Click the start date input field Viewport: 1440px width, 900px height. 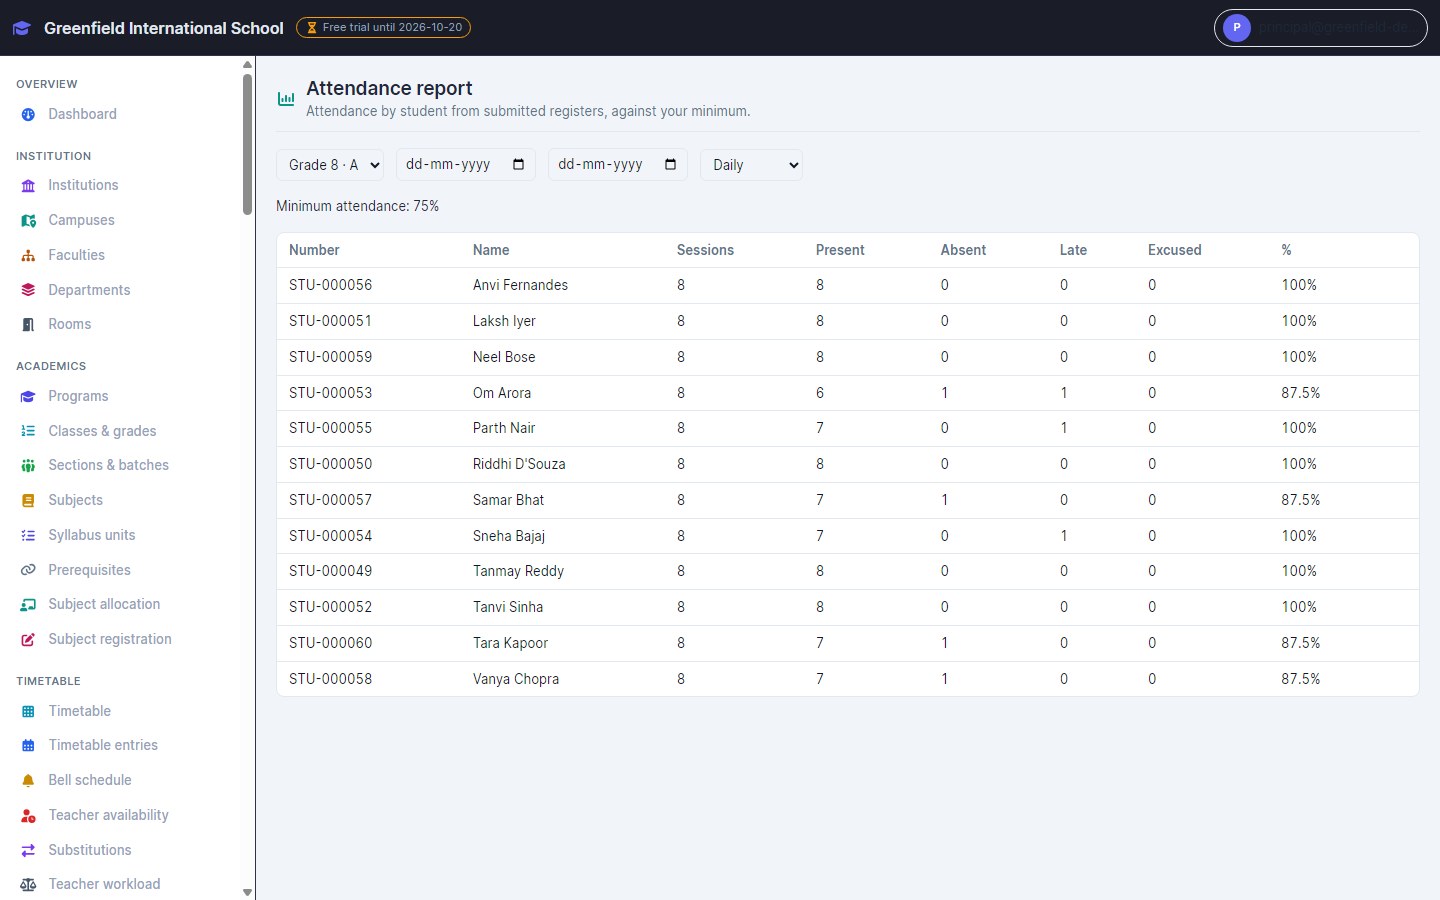466,164
